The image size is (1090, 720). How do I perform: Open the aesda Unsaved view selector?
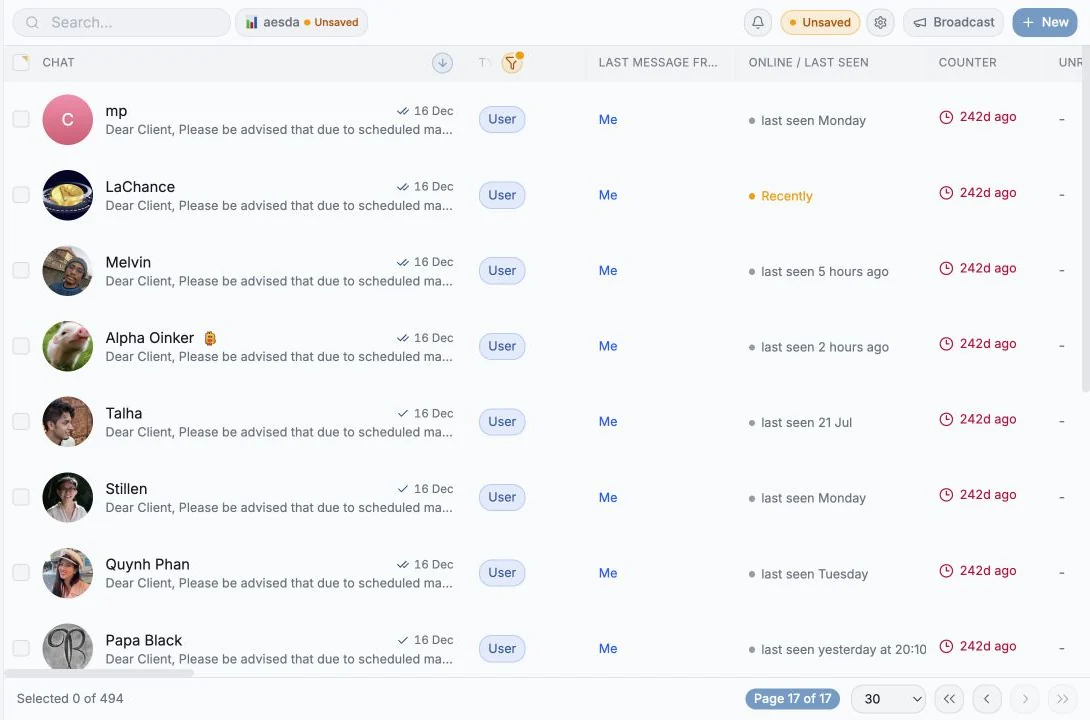(302, 22)
